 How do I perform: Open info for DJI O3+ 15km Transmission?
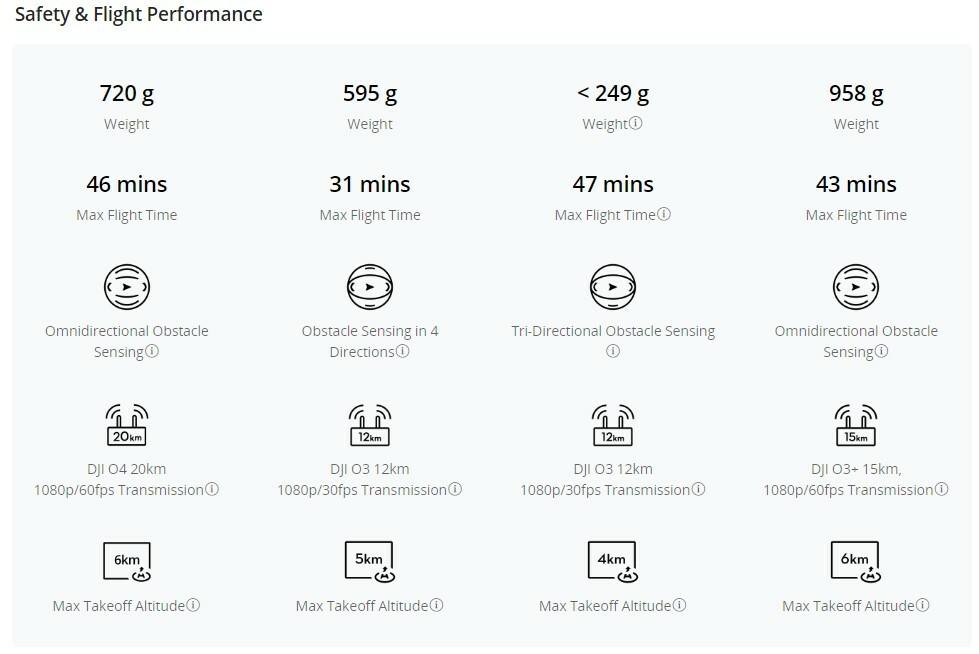point(941,489)
